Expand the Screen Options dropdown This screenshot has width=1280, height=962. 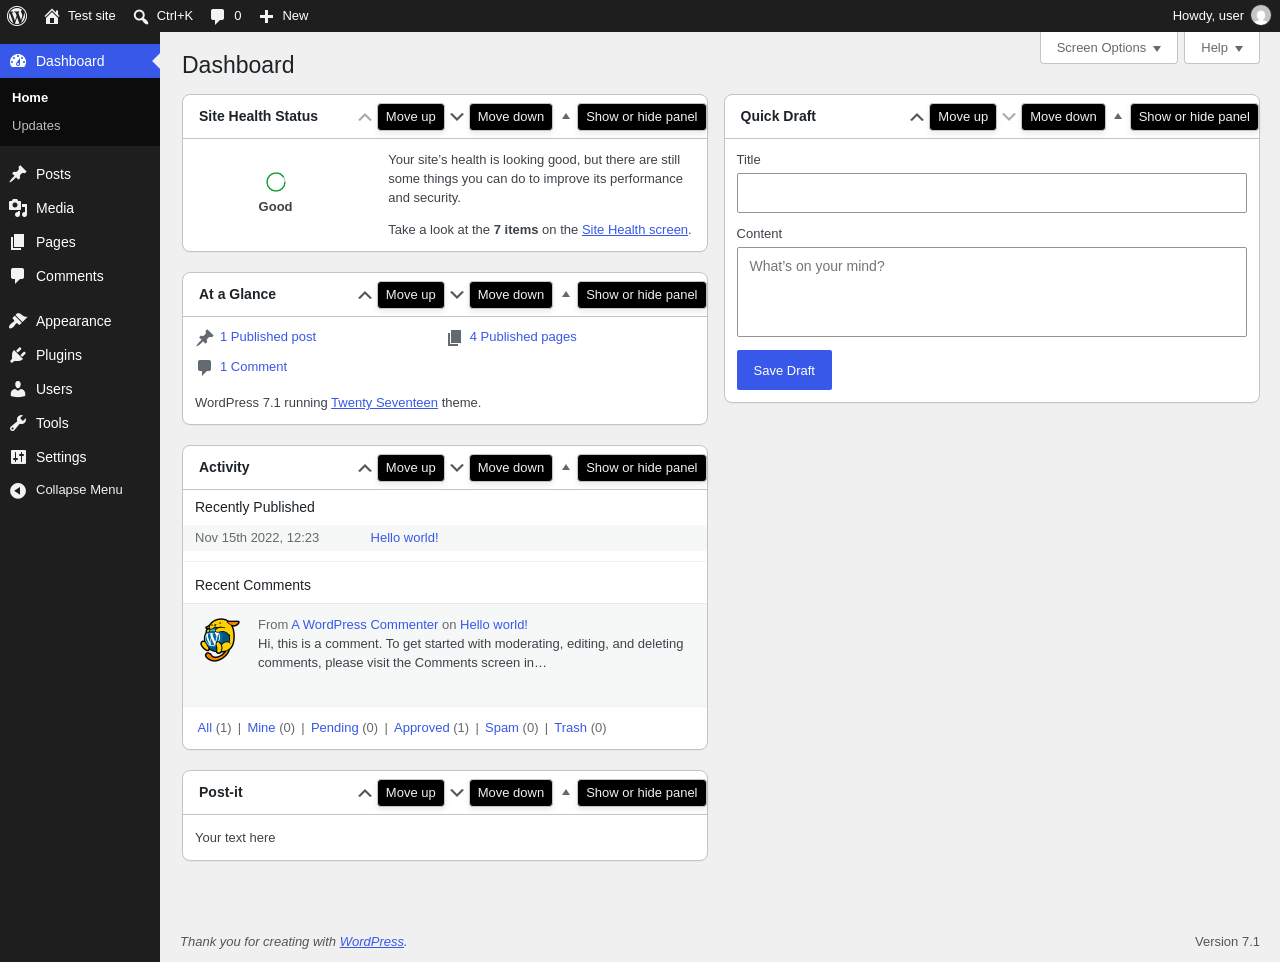(1109, 48)
